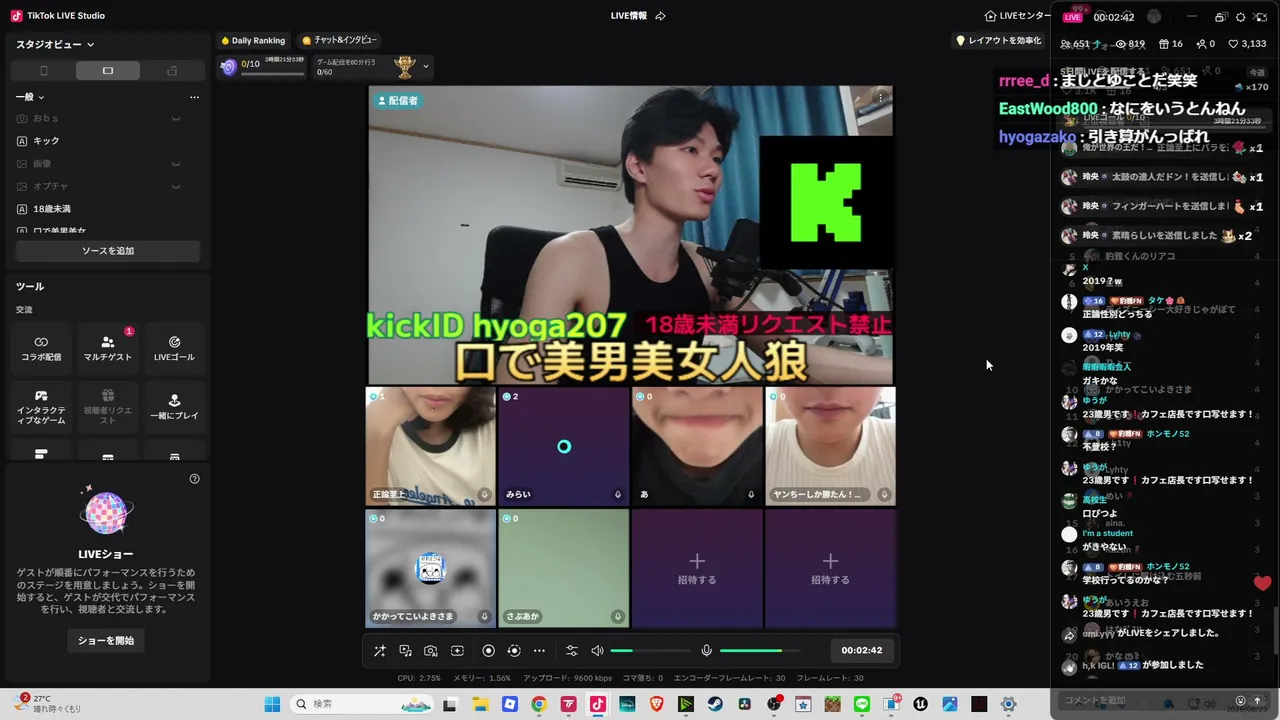This screenshot has height=720, width=1280.
Task: Mute the speaker output
Action: pos(597,651)
